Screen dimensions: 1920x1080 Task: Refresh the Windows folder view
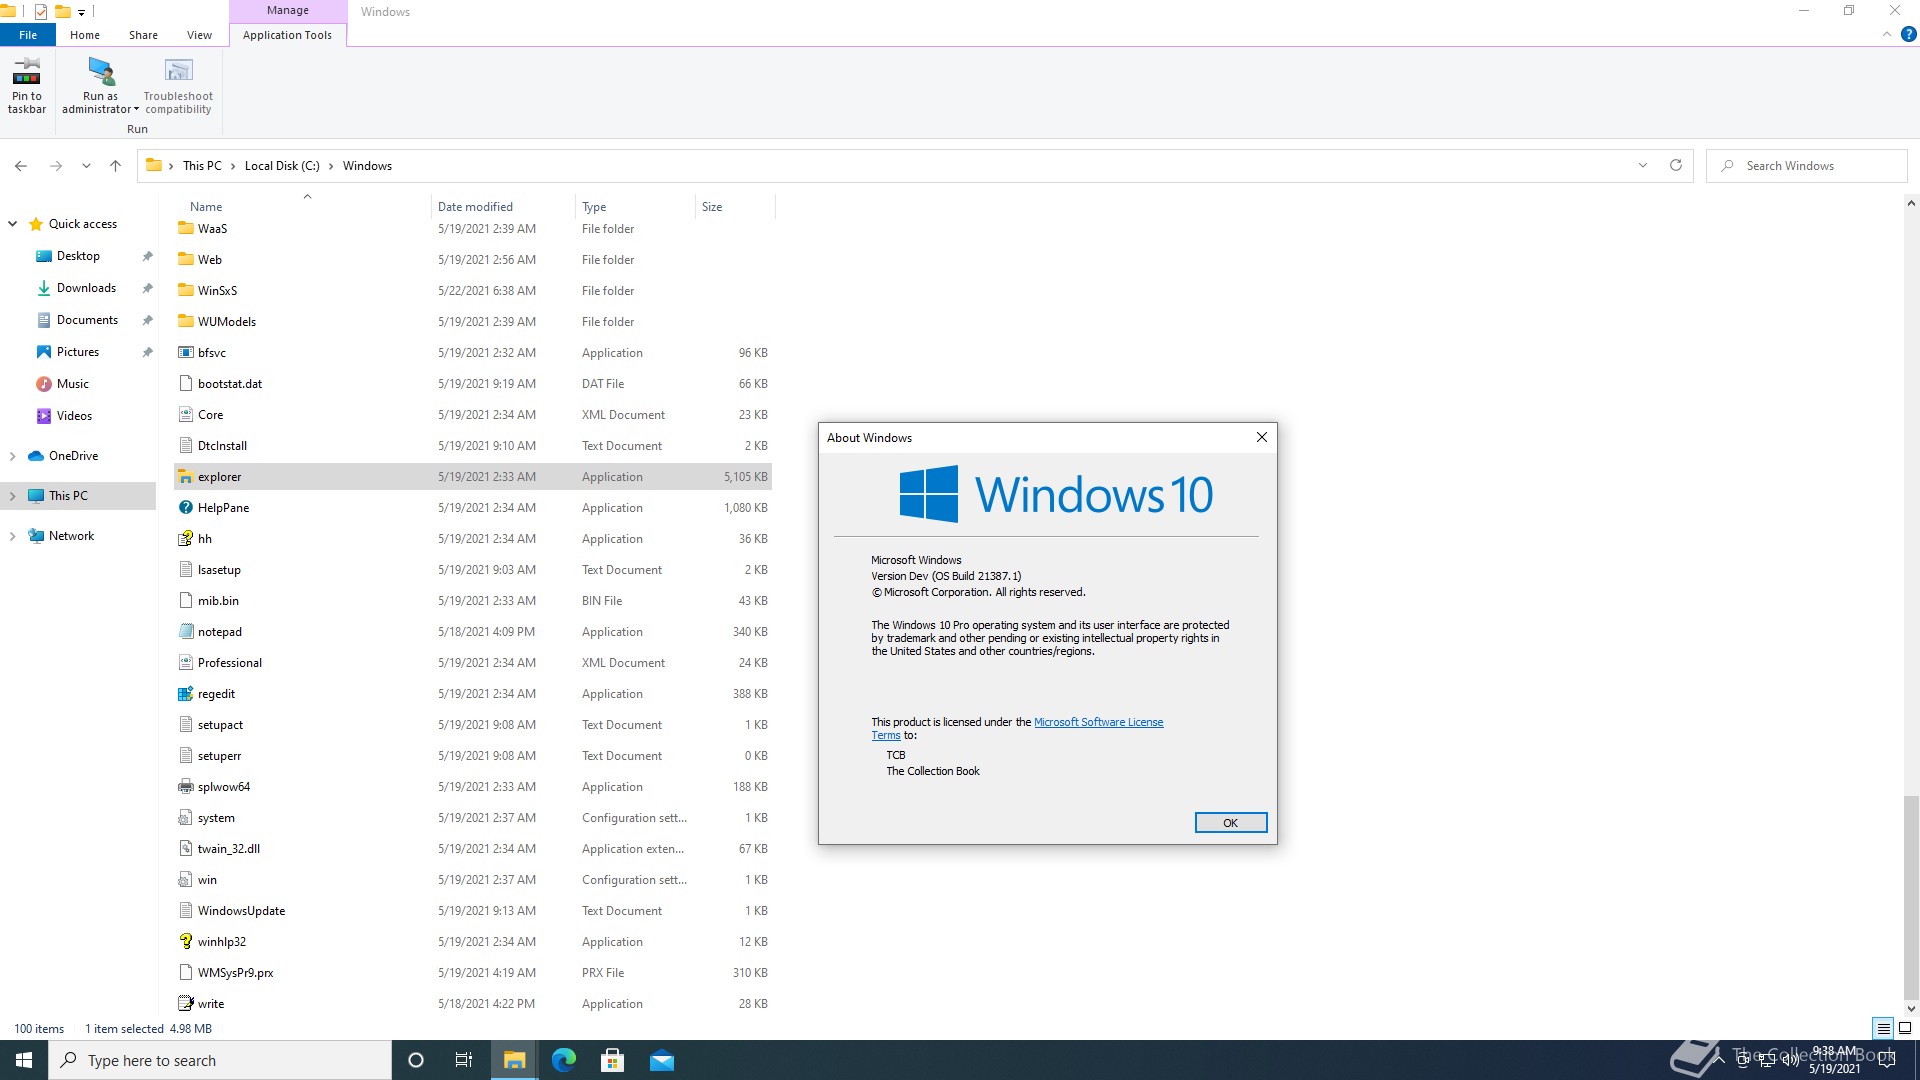(x=1676, y=166)
